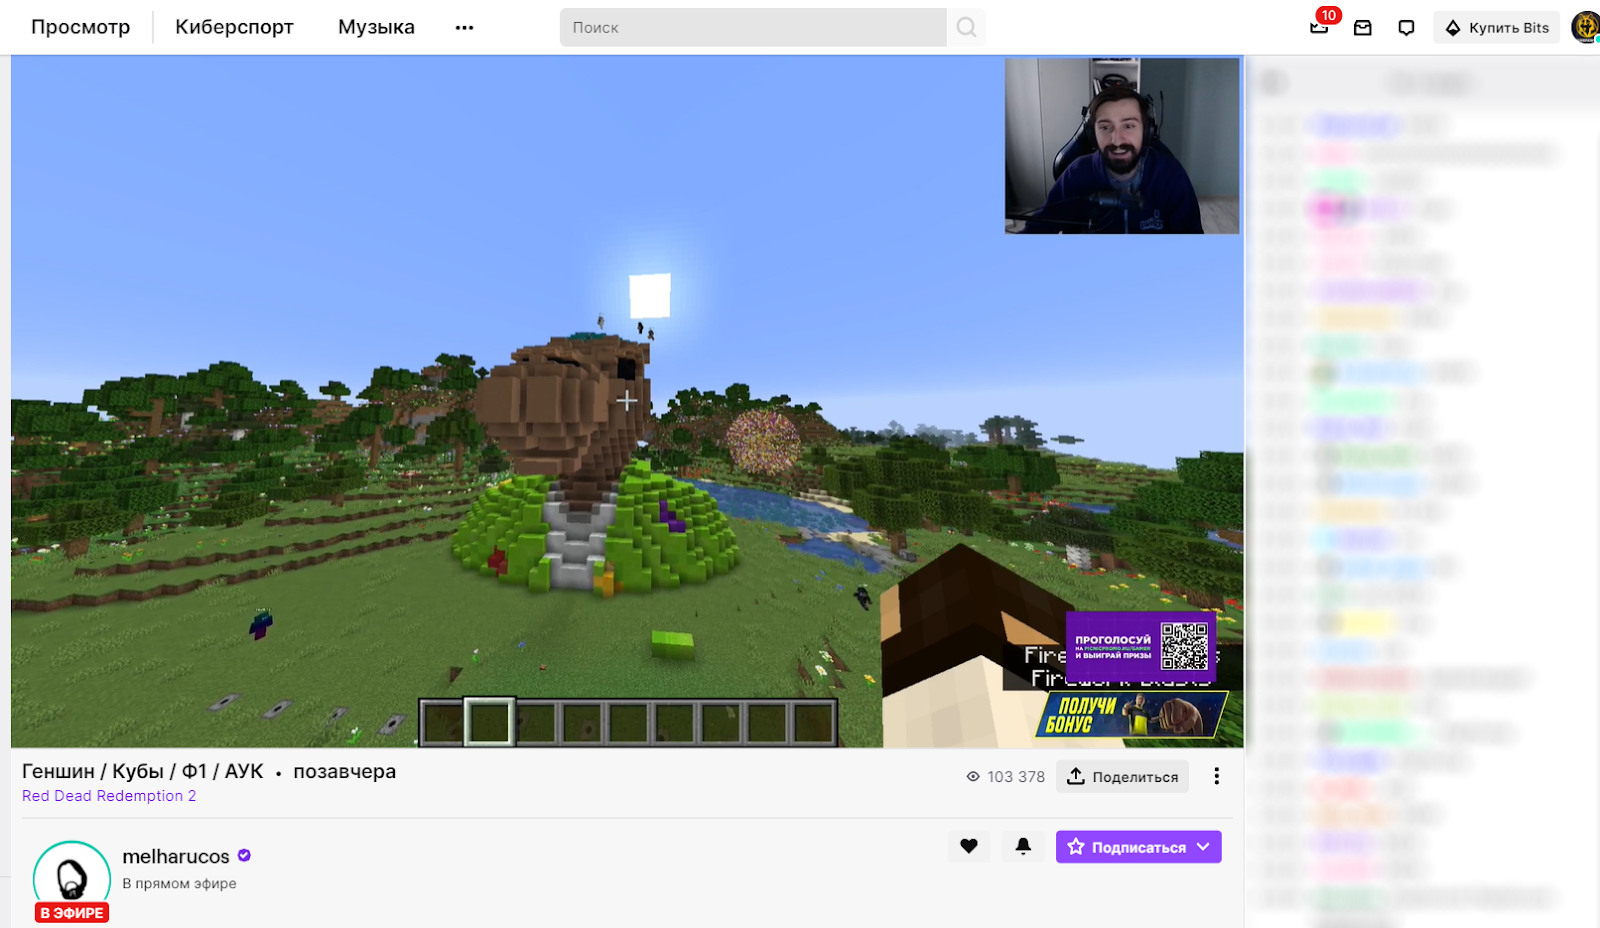Viewport: 1600px width, 928px height.
Task: Click the stream title Геншин / Кубы / Ф1 / АУК
Action: tap(143, 771)
